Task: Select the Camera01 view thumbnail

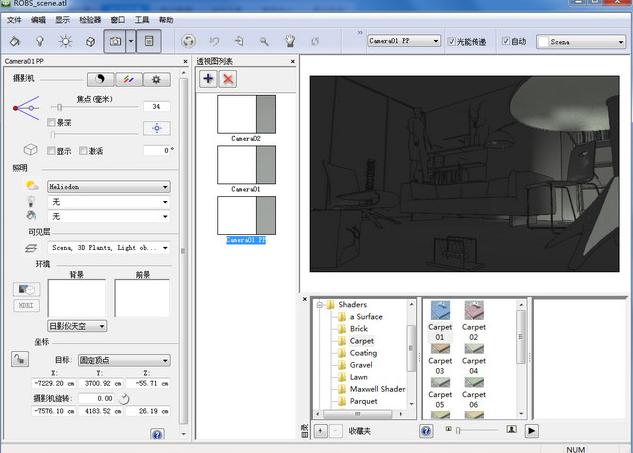Action: [246, 165]
